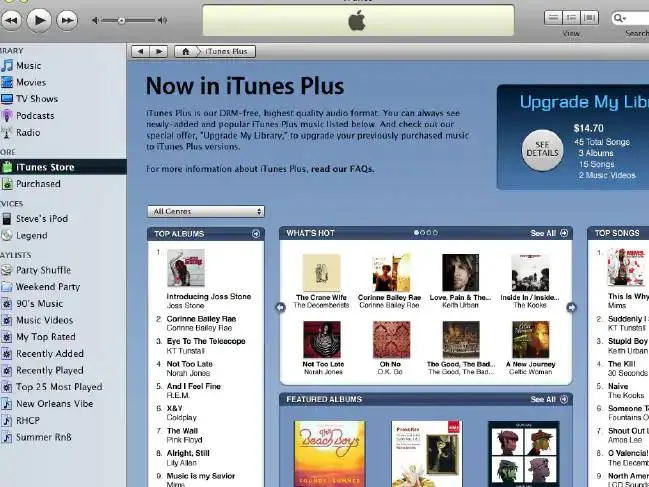
Task: Open the Podcasts library
Action: pos(34,115)
